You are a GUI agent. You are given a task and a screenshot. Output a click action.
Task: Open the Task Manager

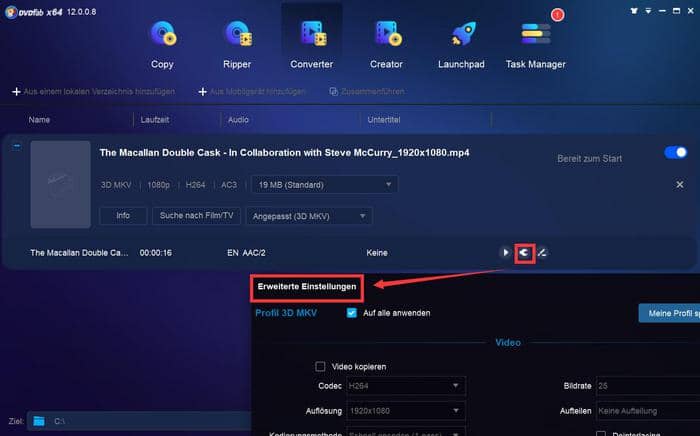click(536, 44)
